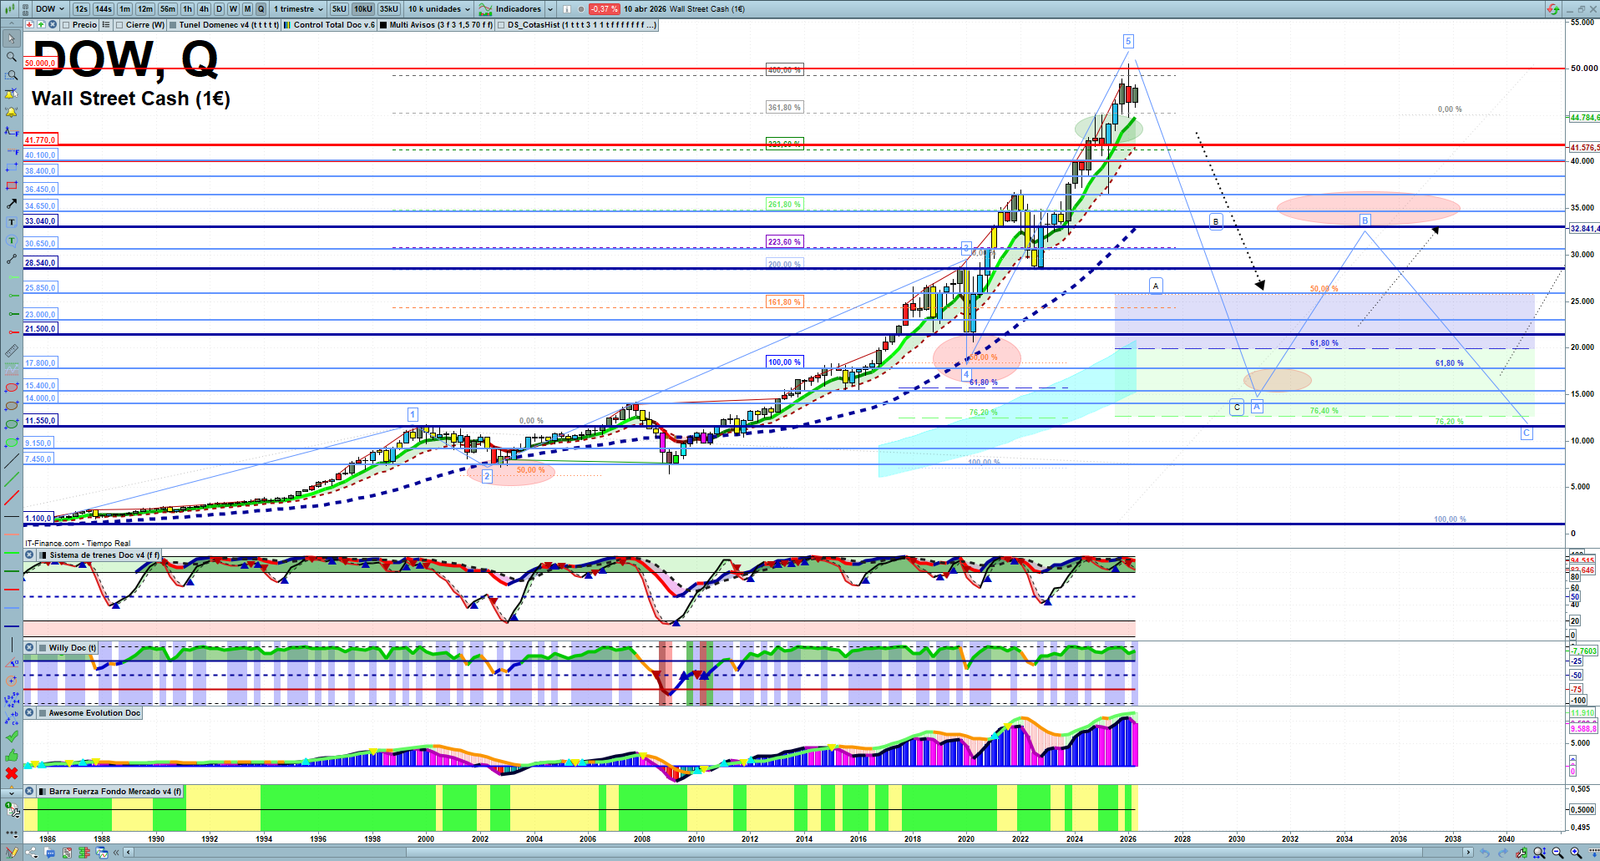Viewport: 1600px width, 861px height.
Task: Click the 50.000,0 red price level label
Action: (40, 63)
